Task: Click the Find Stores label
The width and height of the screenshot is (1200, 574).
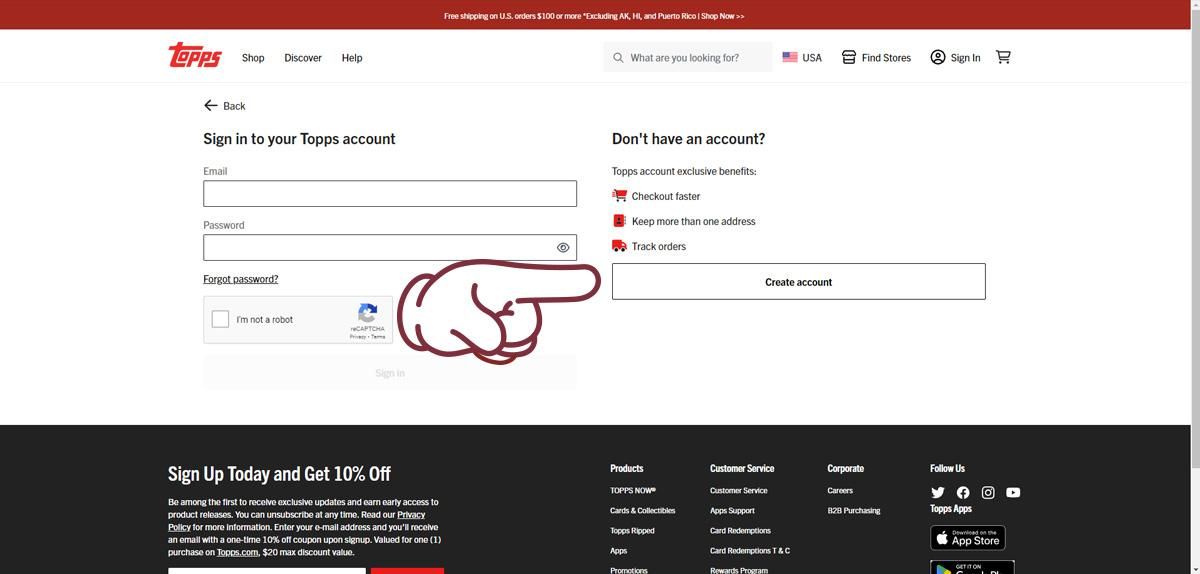Action: pyautogui.click(x=886, y=58)
